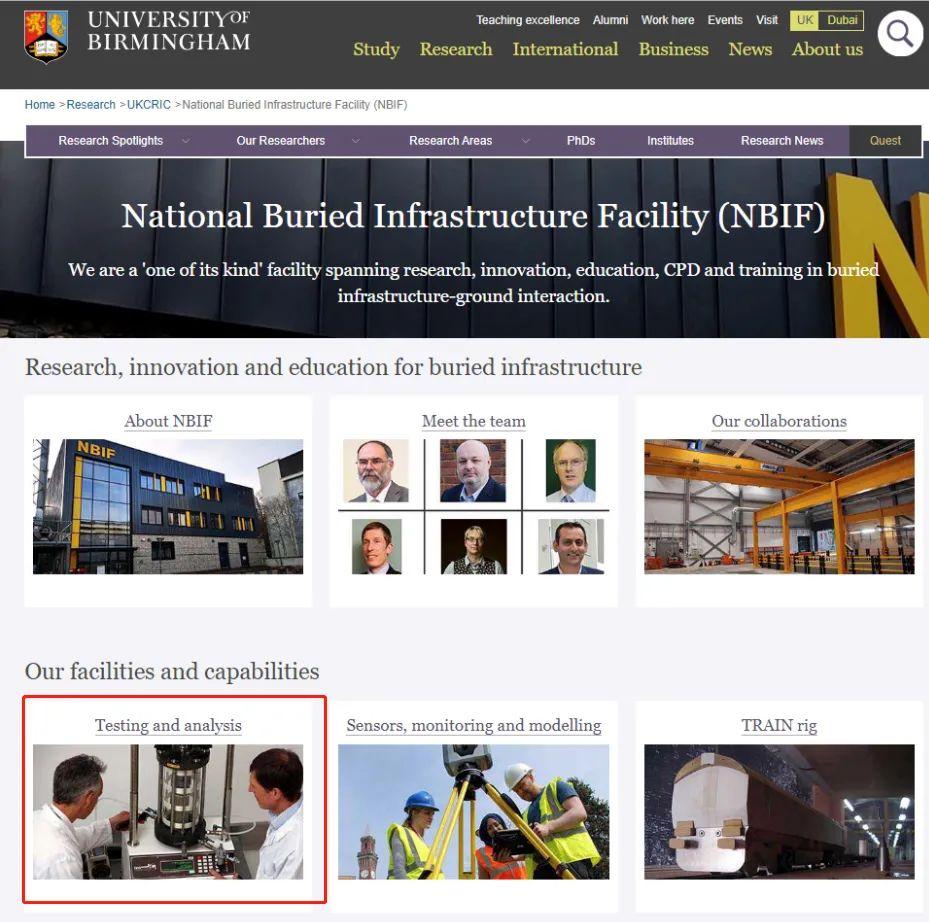Click the surveyors with tripod photo
This screenshot has width=929, height=922.
coord(473,812)
